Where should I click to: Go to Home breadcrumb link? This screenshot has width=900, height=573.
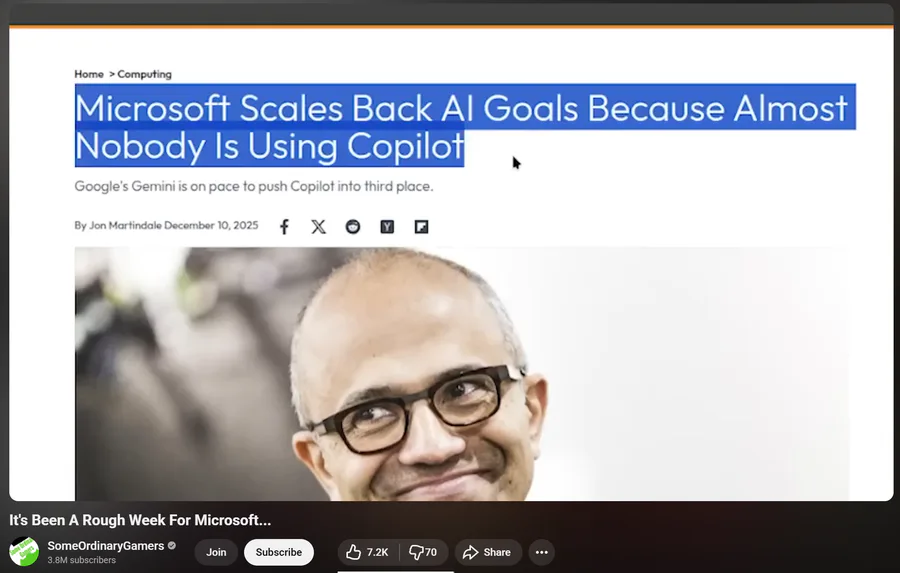point(89,74)
